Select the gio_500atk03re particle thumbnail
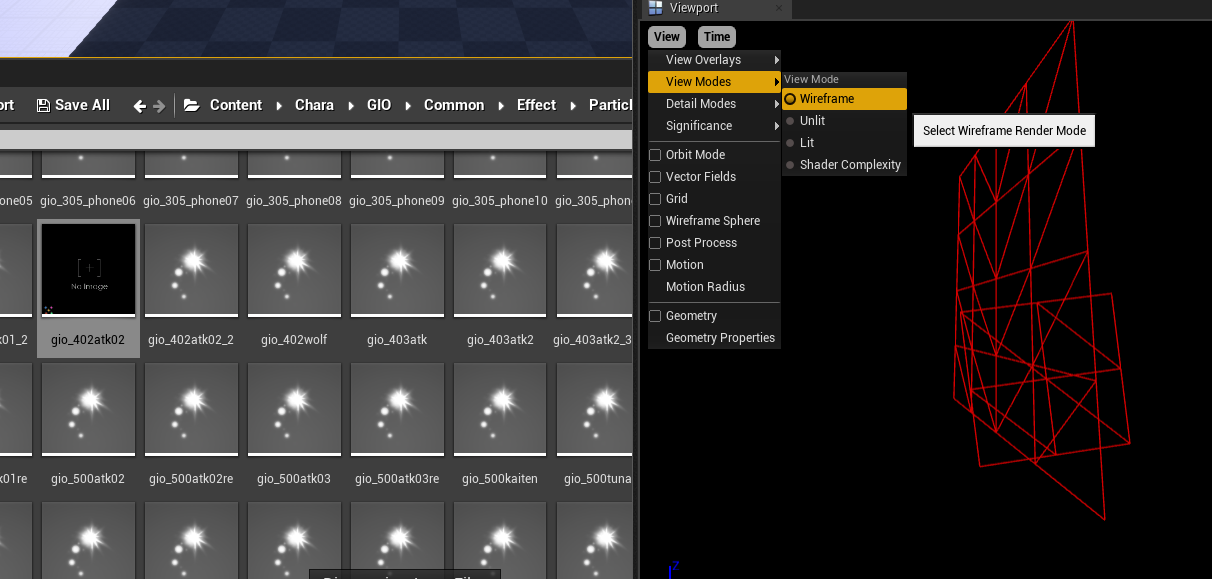This screenshot has width=1212, height=579. click(397, 409)
